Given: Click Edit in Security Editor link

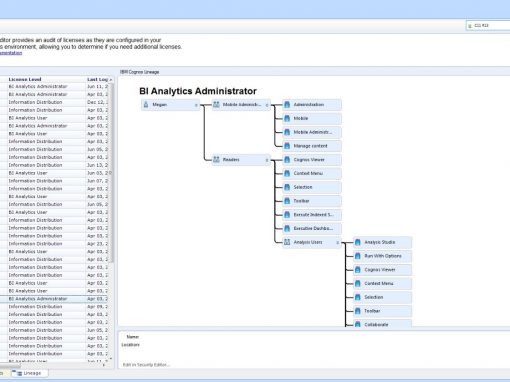Looking at the screenshot, I should (146, 365).
